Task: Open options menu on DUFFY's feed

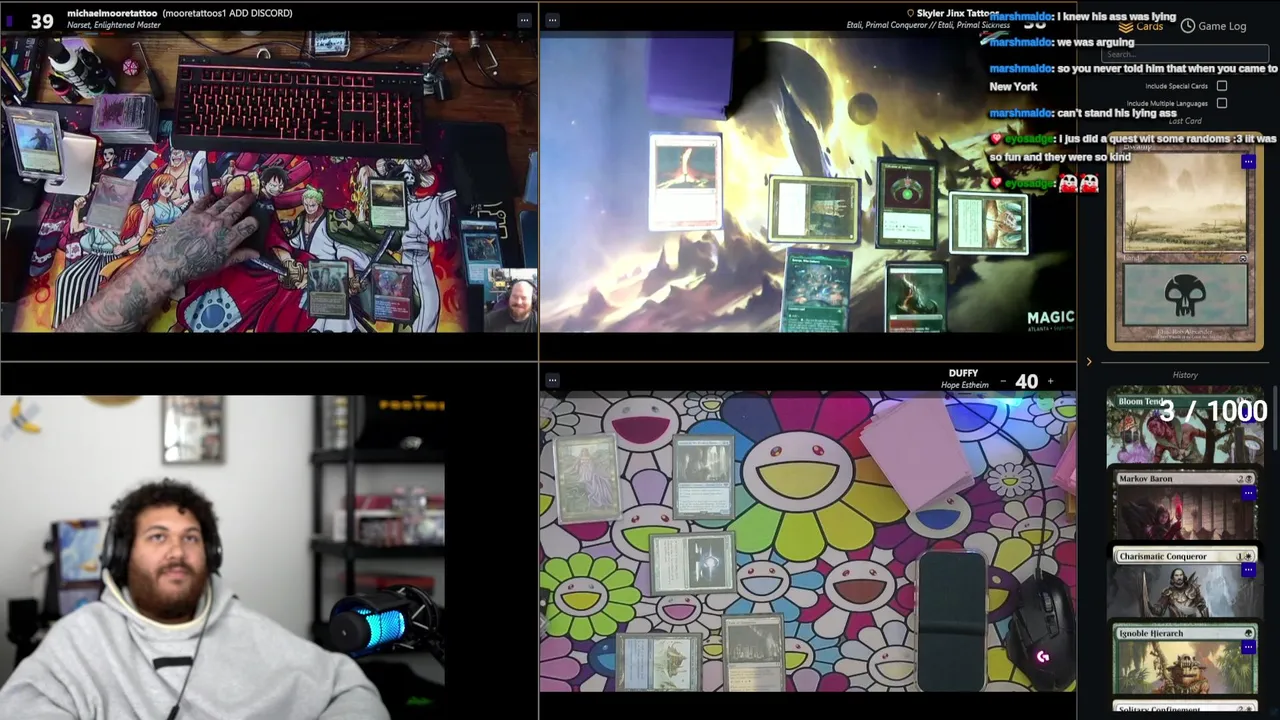Action: point(552,380)
